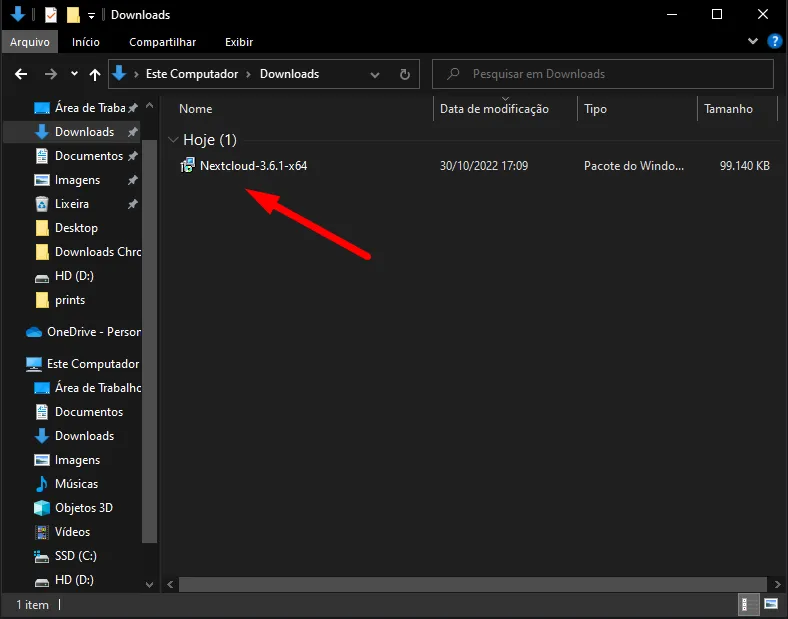Click the pin icon next to Lixeira
Screen dimensions: 788x619
(132, 204)
